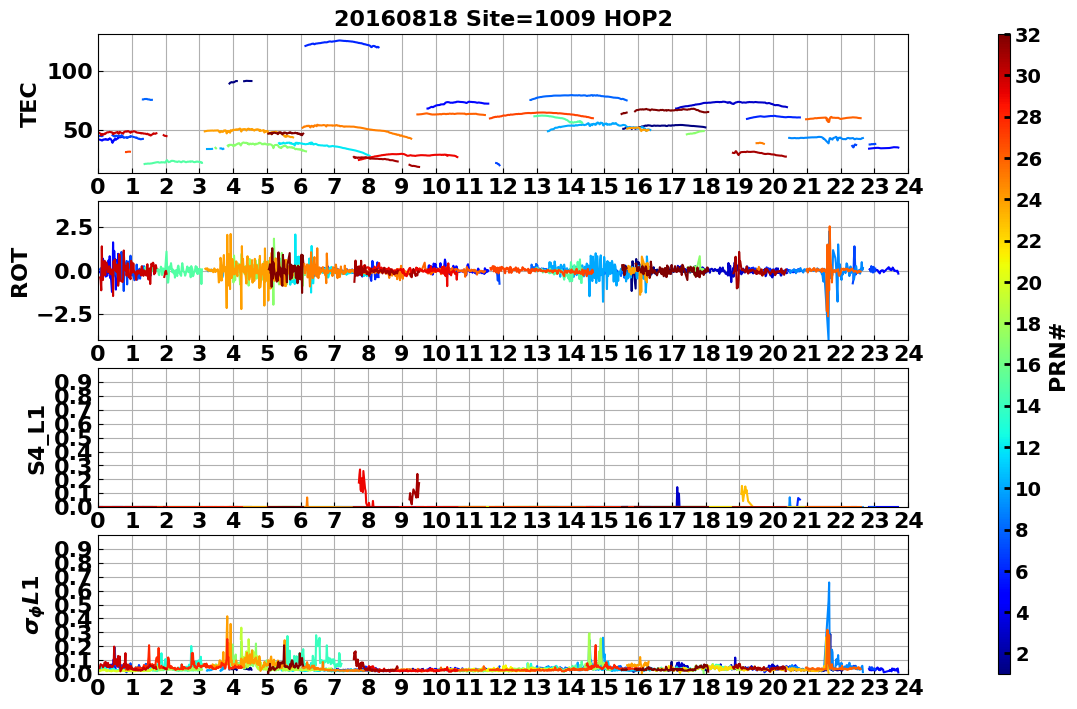Click the yellow S4 bump near hour 19
Screen dimensions: 1077x709
745,493
